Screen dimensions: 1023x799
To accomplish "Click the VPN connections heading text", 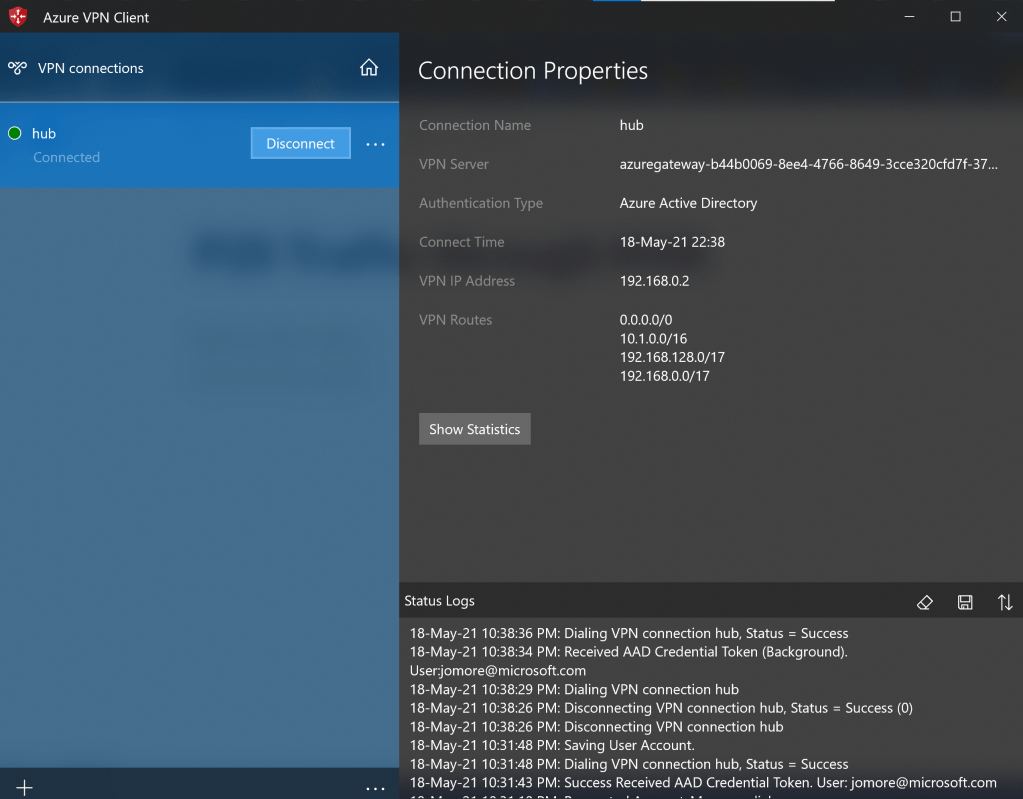I will [91, 68].
